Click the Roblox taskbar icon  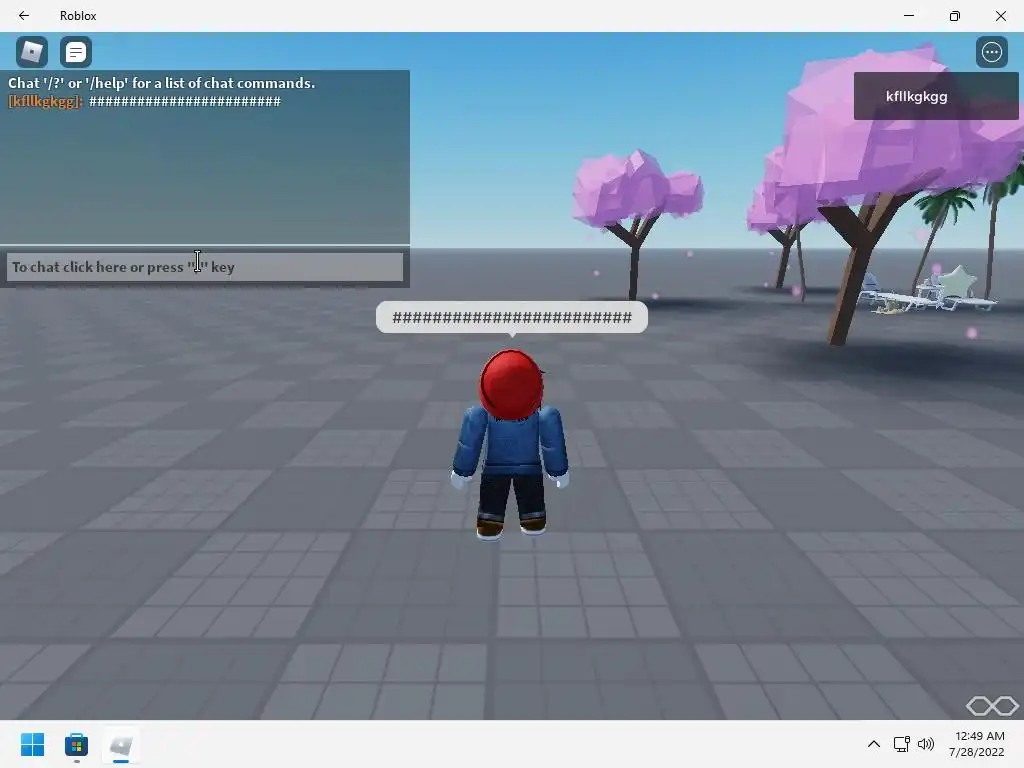coord(121,744)
